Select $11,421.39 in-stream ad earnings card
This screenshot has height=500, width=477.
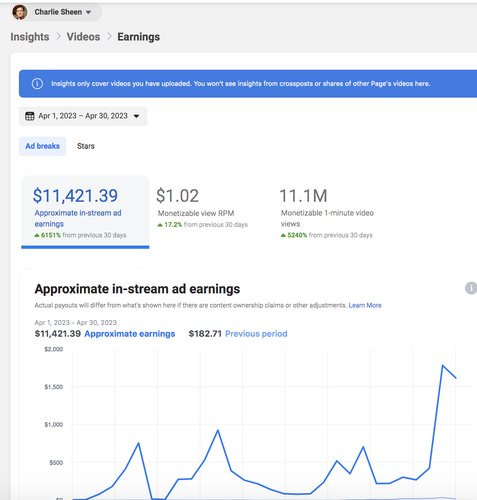click(x=85, y=212)
